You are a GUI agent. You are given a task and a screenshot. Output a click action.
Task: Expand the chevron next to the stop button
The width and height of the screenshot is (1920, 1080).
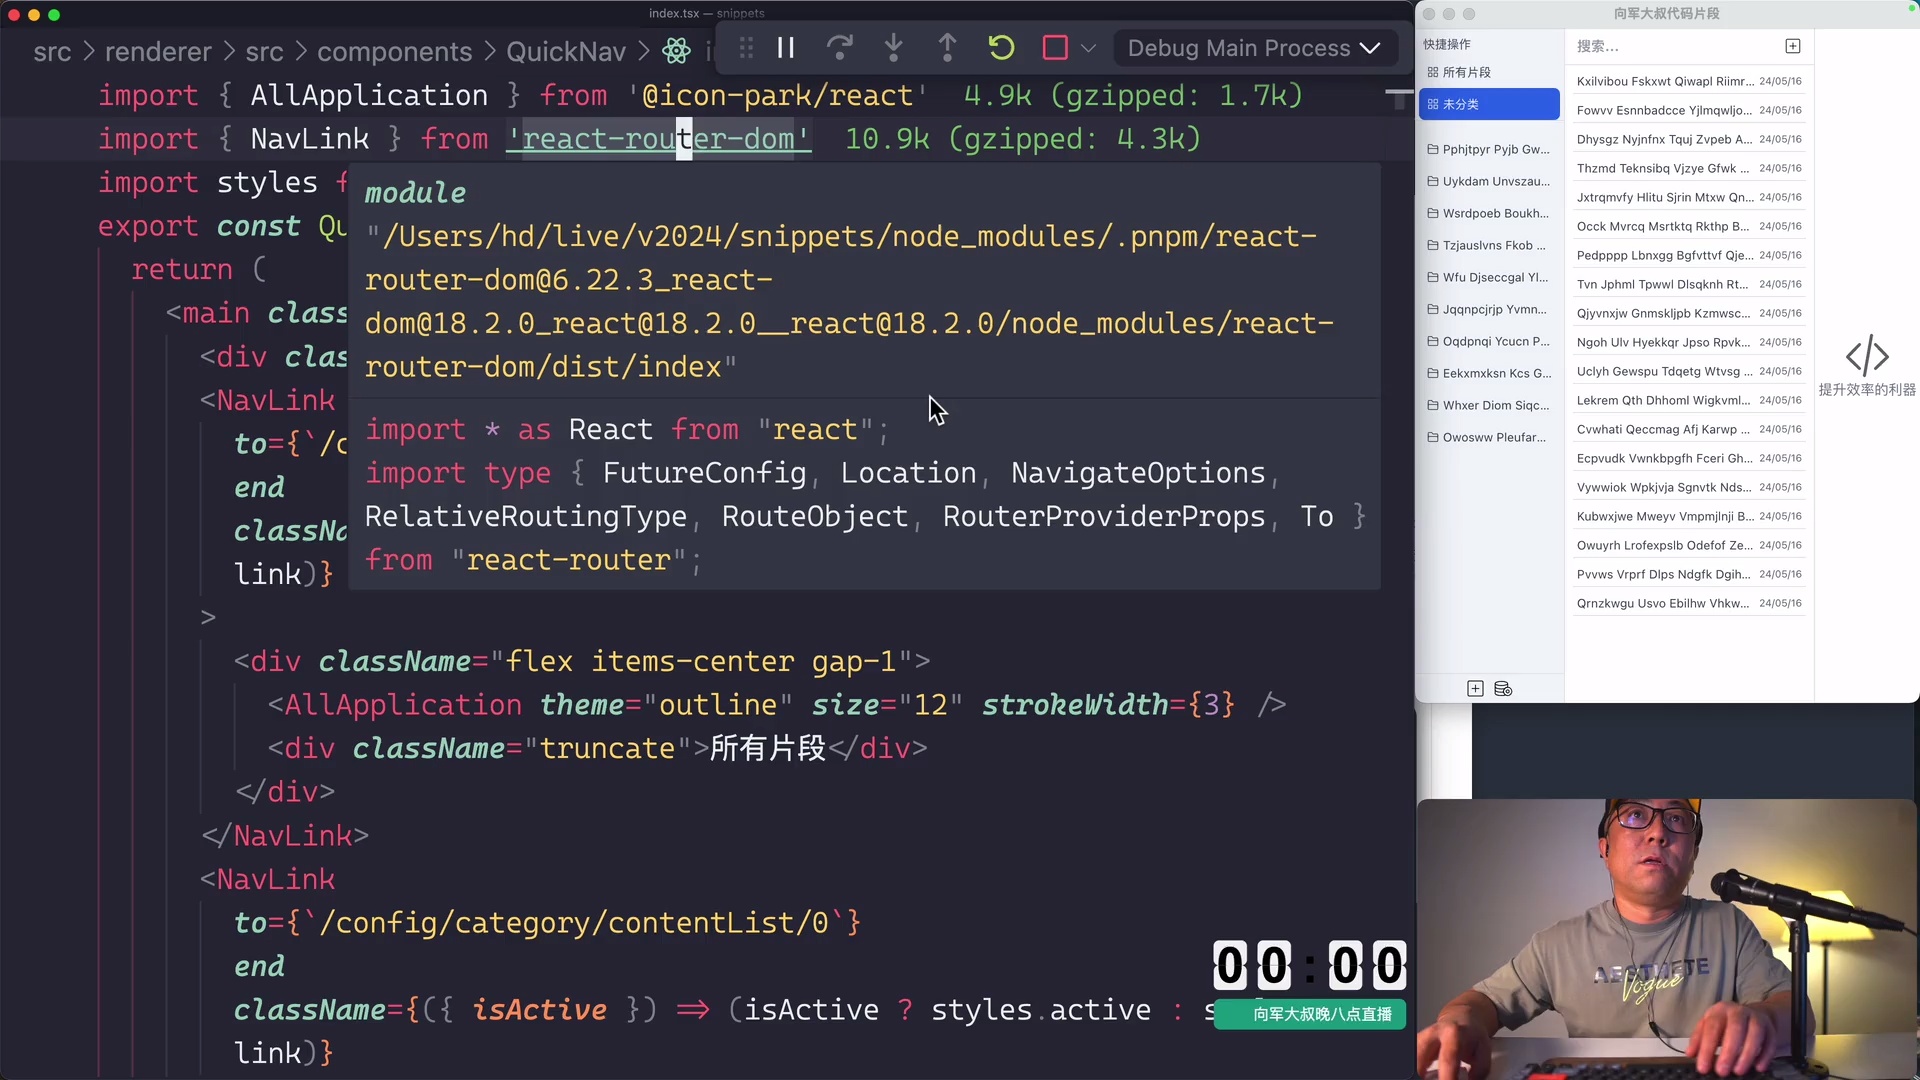click(x=1089, y=48)
